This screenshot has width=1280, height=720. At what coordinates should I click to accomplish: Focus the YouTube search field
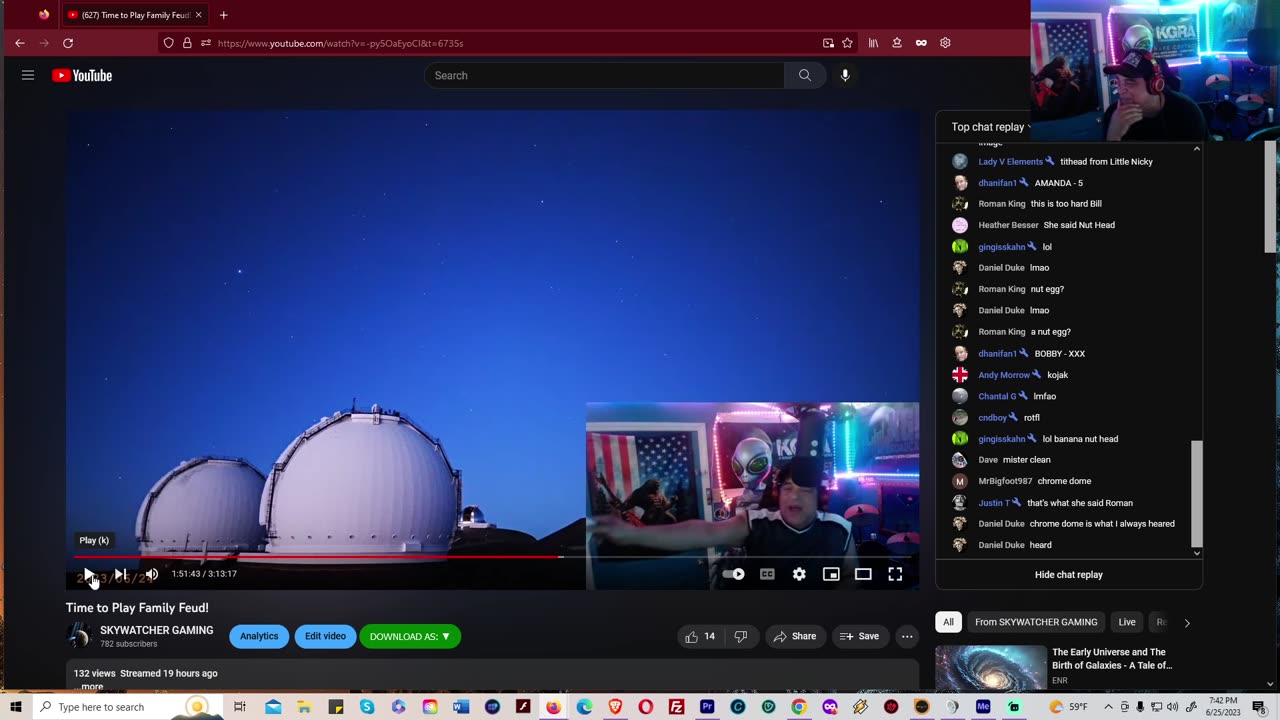[605, 75]
